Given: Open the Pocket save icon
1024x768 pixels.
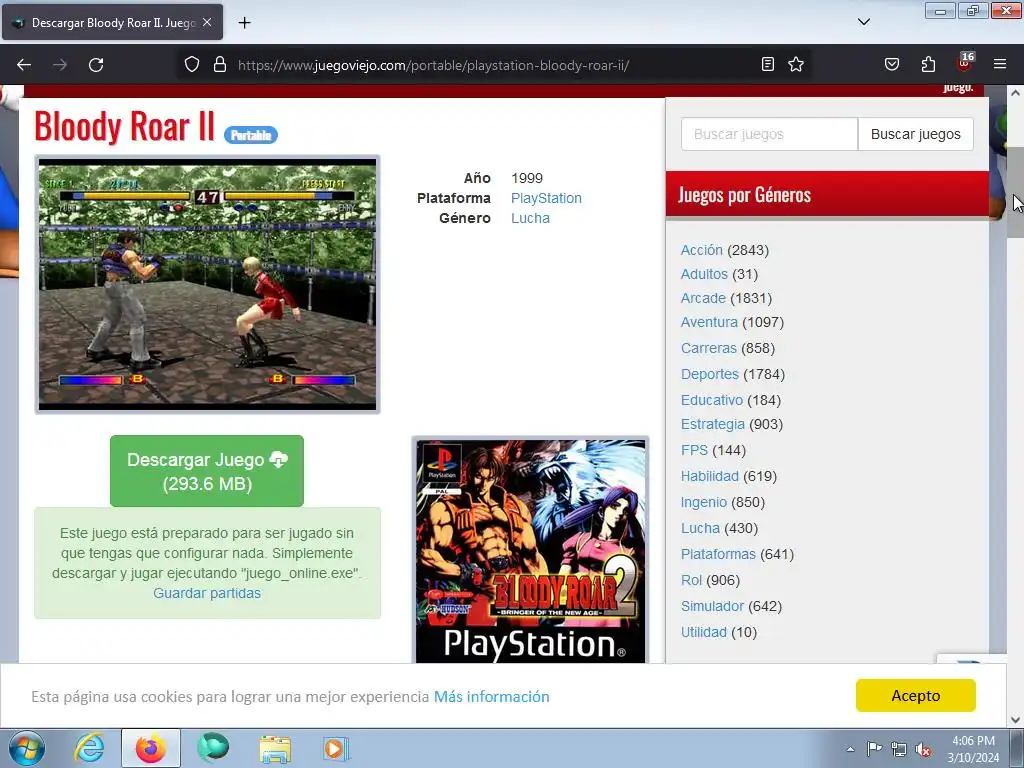Looking at the screenshot, I should pyautogui.click(x=891, y=64).
